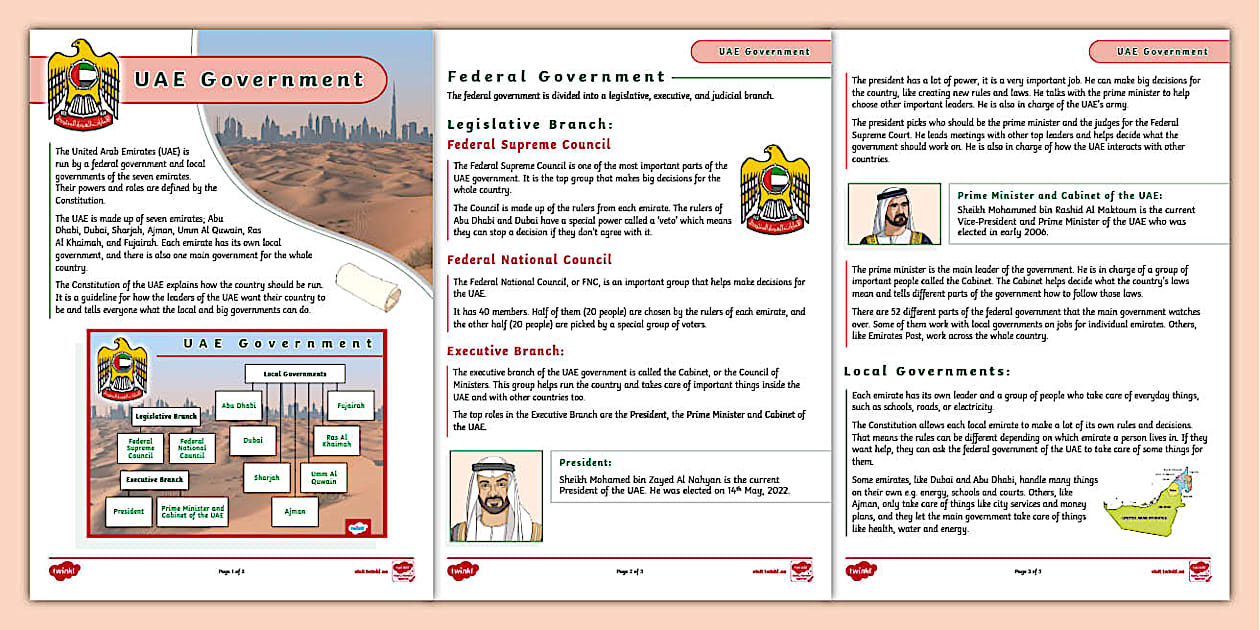
Task: Click the Local Governments box in the diagram
Action: pos(293,373)
